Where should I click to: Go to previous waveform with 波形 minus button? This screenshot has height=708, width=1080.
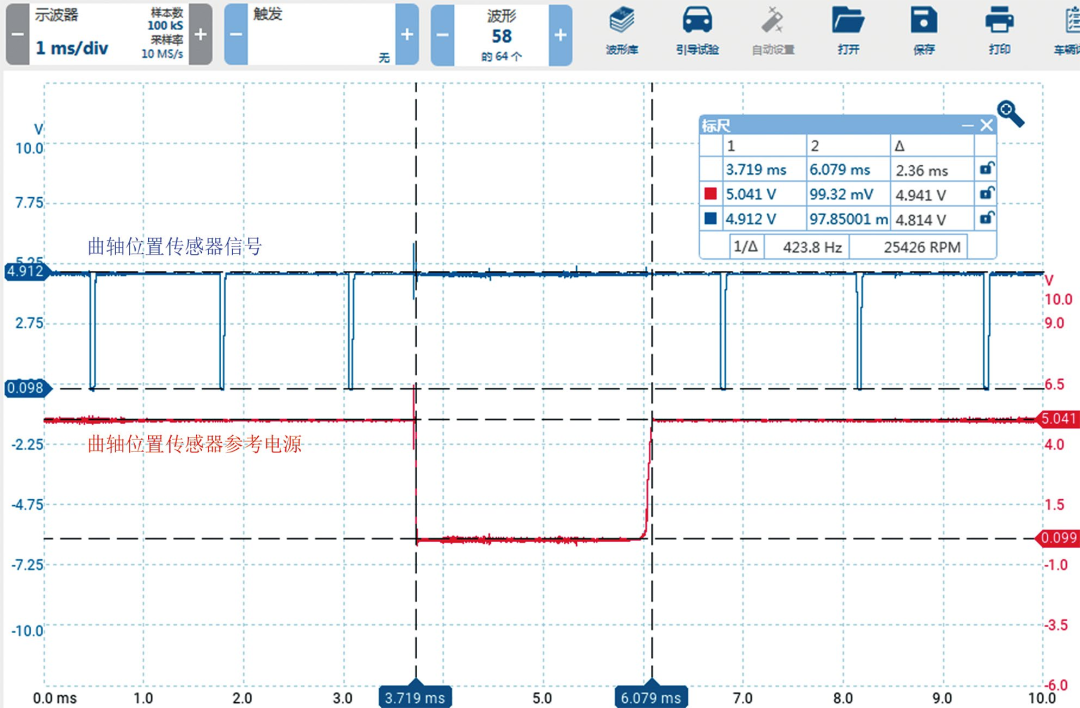pos(443,34)
